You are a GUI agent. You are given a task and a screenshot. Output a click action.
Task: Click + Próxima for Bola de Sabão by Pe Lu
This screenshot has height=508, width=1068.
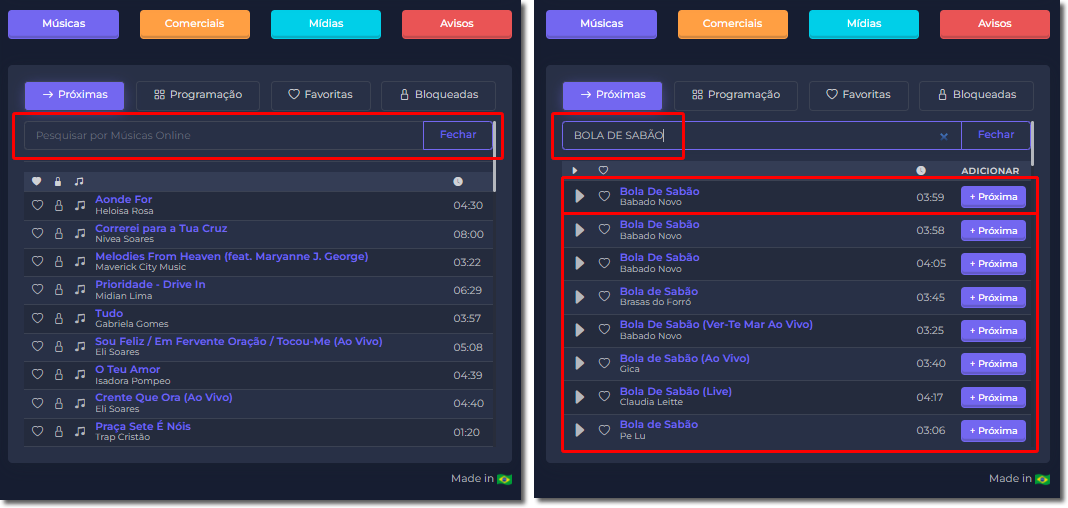993,431
